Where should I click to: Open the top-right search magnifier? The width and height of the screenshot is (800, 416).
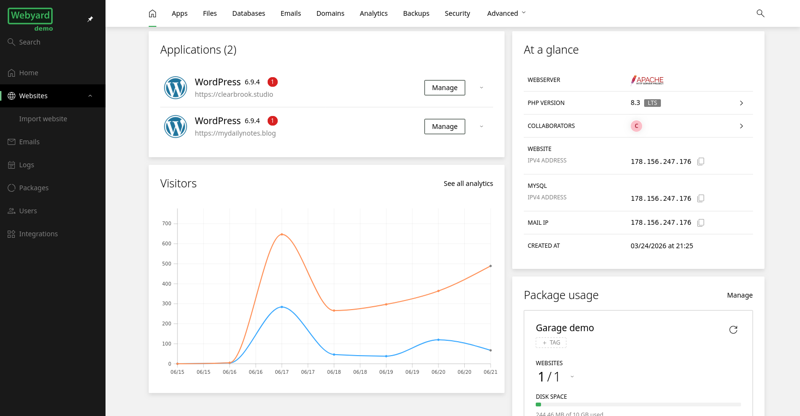[x=760, y=13]
